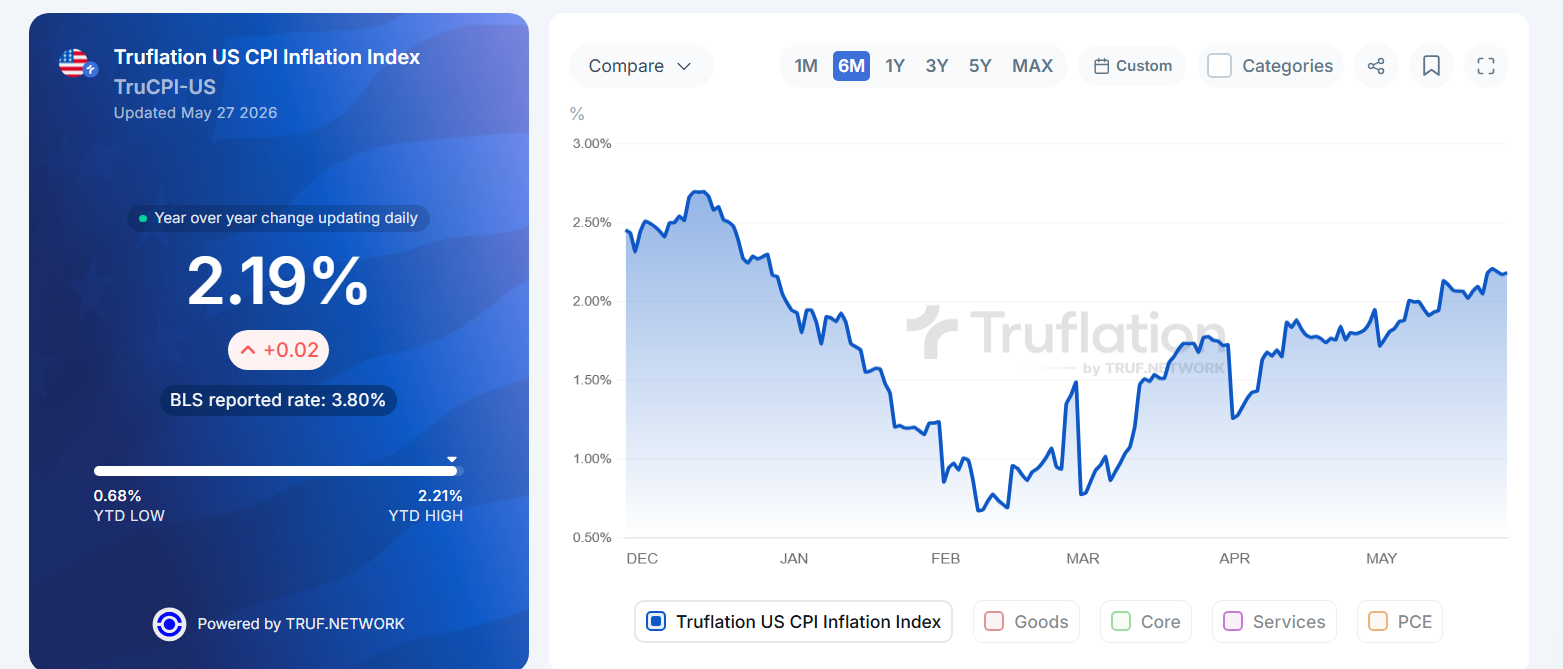Toggle the Truflation US CPI Inflation Index legend

[x=793, y=622]
